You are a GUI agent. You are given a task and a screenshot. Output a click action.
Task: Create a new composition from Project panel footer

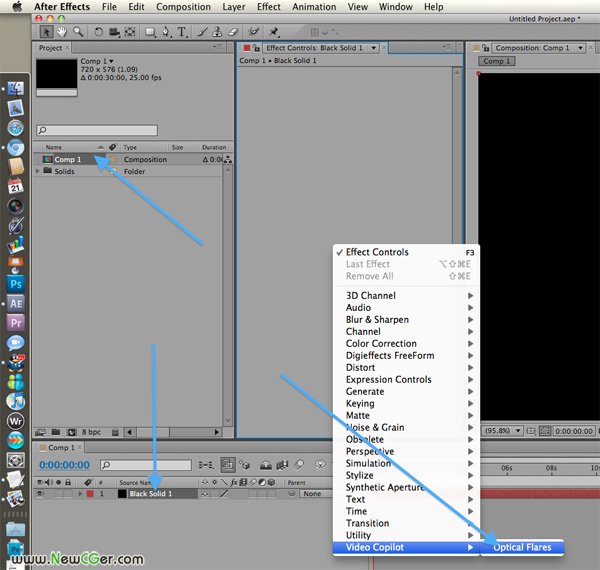pyautogui.click(x=72, y=432)
